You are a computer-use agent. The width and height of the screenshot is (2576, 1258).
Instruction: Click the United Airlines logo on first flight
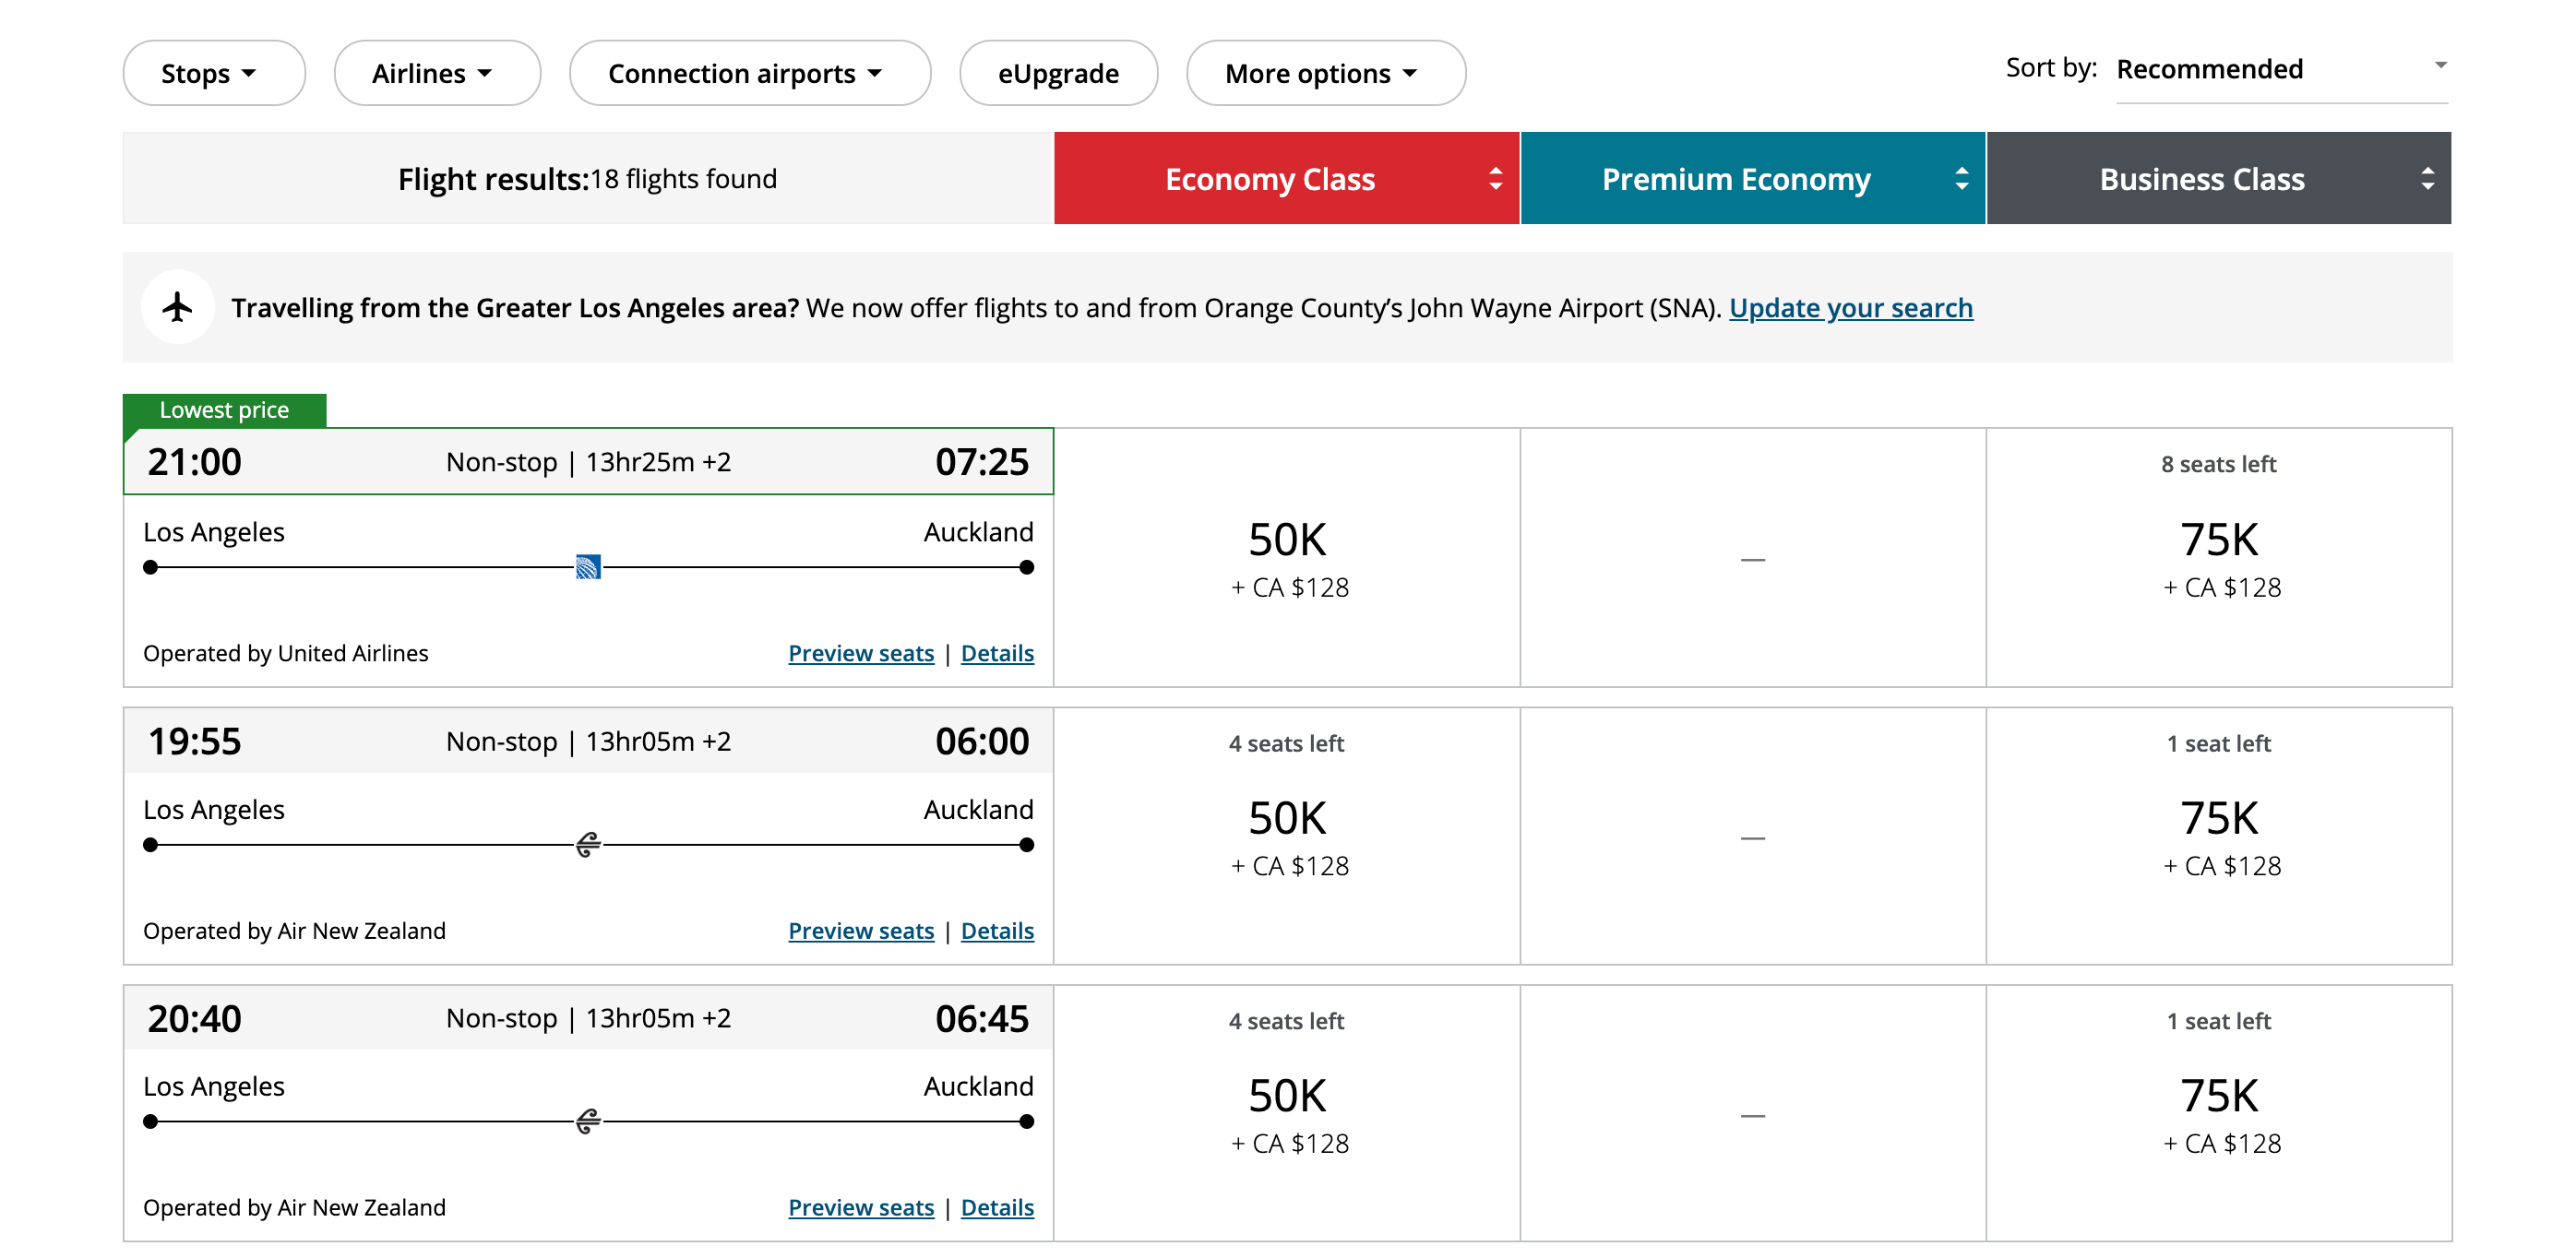[x=588, y=567]
